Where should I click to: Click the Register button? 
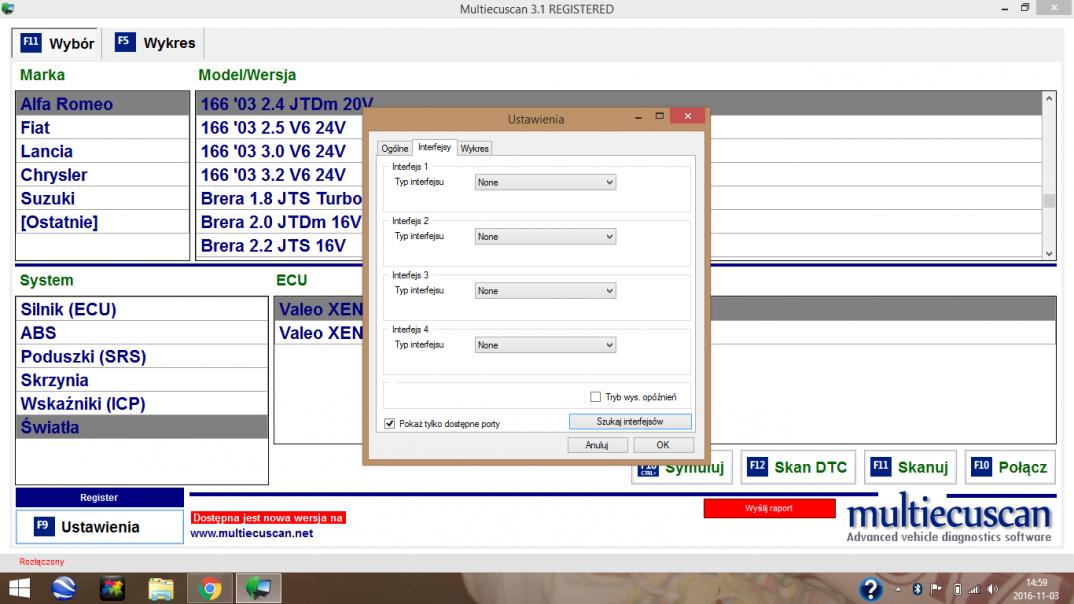pos(99,497)
